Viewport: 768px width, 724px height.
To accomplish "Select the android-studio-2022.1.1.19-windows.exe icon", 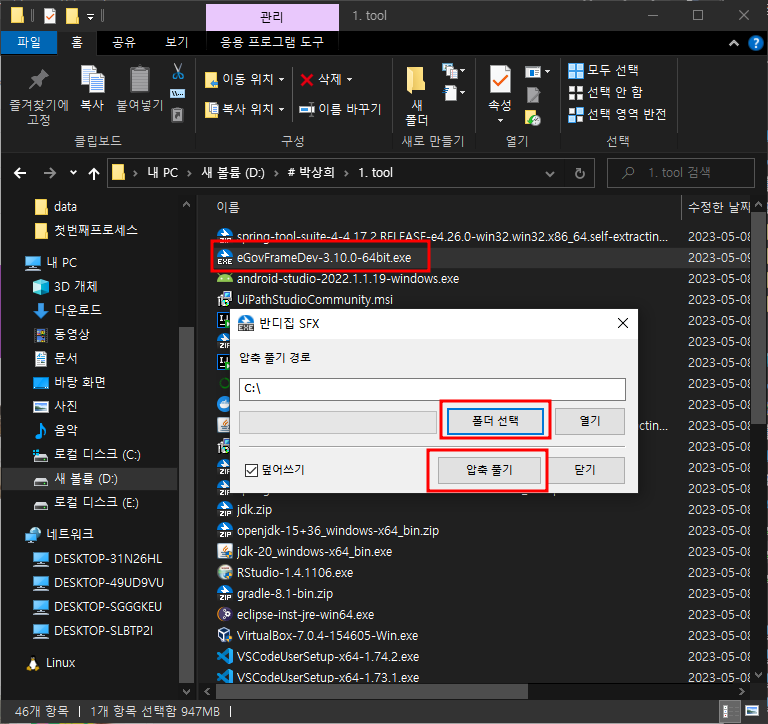I will [x=224, y=278].
